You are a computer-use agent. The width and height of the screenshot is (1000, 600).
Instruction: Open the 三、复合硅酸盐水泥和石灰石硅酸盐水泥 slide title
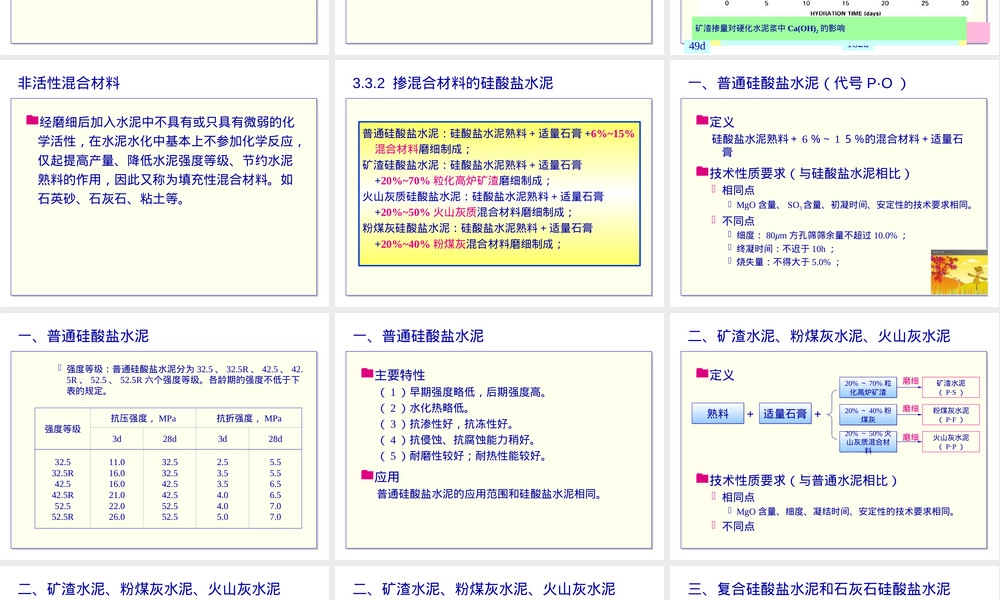[x=819, y=589]
